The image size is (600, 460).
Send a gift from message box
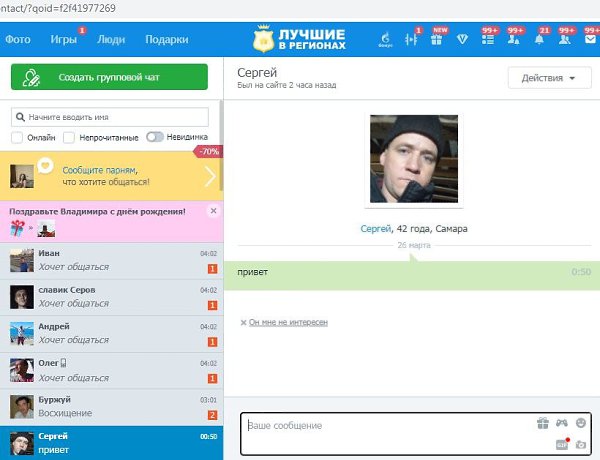543,423
